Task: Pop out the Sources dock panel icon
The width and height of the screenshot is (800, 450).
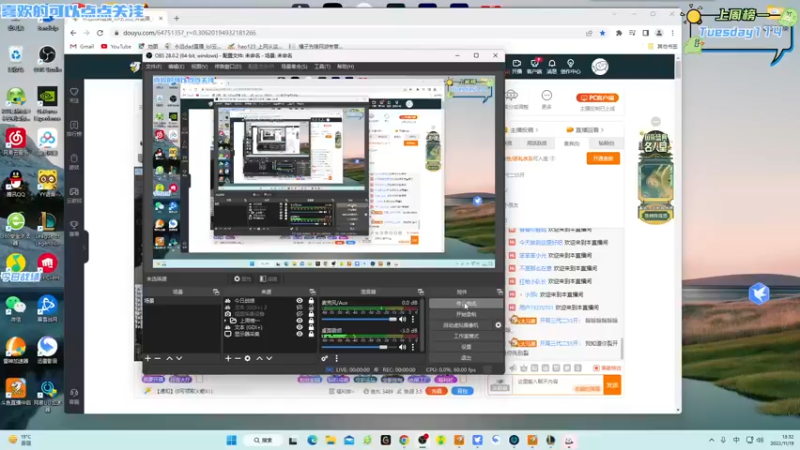Action: pos(312,292)
